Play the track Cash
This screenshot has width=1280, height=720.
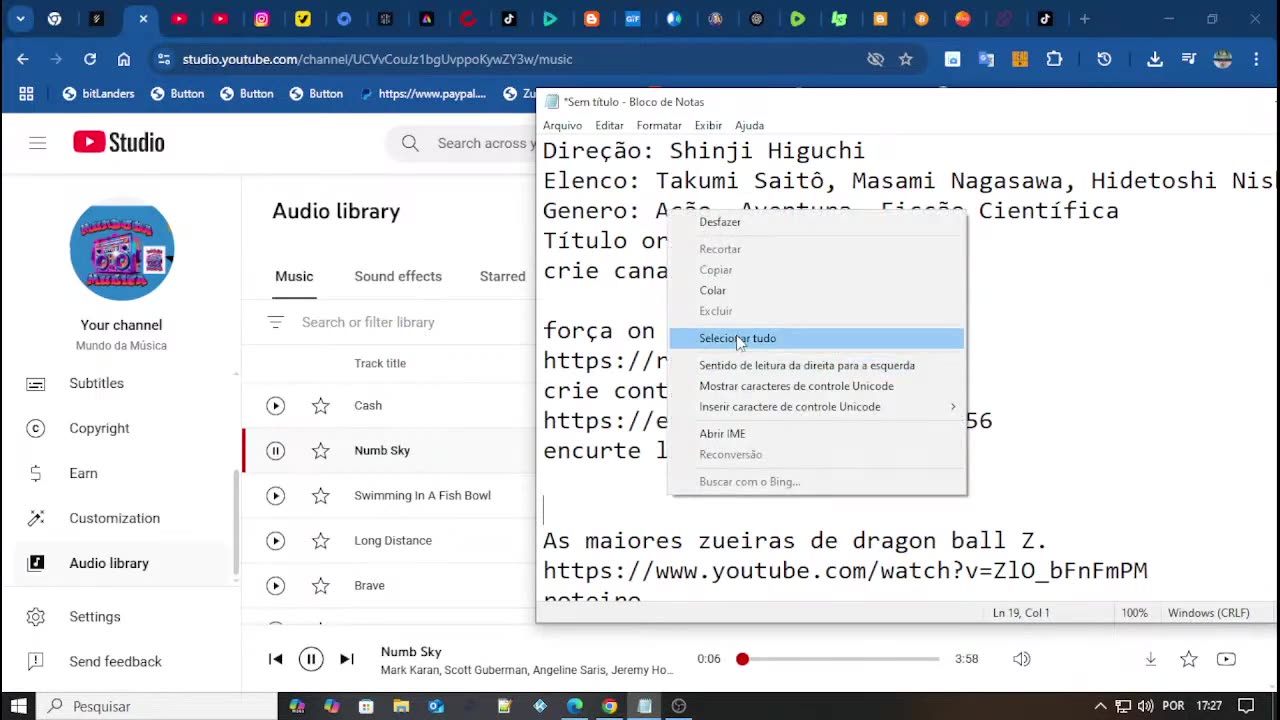point(276,406)
